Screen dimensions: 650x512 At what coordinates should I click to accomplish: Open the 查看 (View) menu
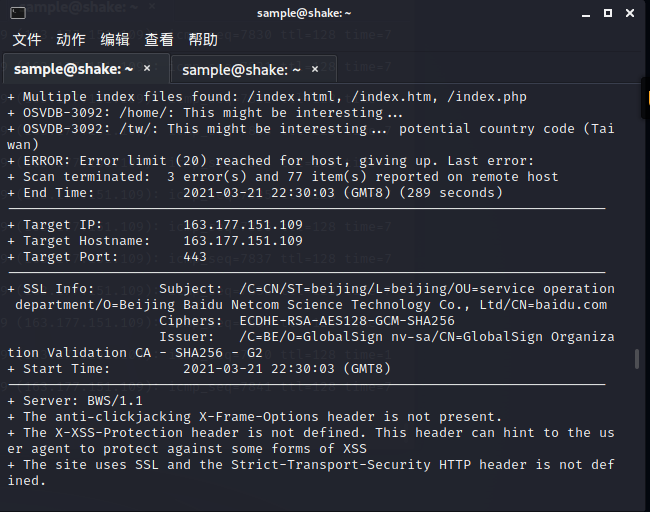[x=159, y=40]
